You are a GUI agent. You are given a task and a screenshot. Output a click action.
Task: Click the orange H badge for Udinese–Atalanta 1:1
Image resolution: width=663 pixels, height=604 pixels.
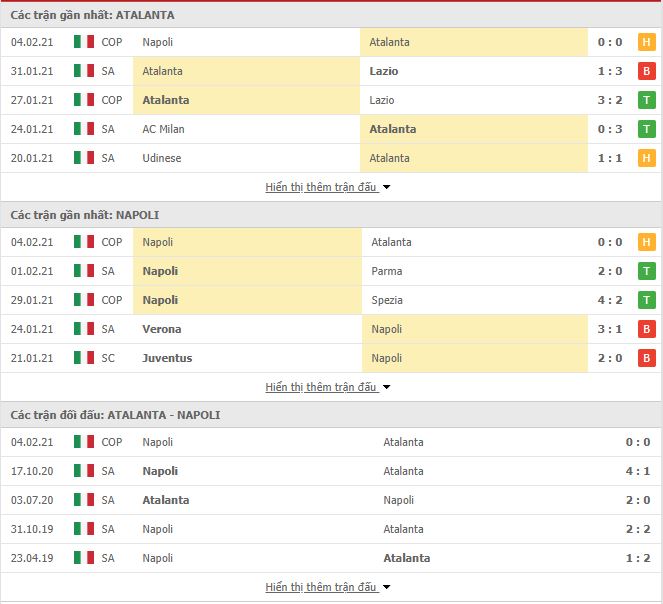[x=646, y=158]
